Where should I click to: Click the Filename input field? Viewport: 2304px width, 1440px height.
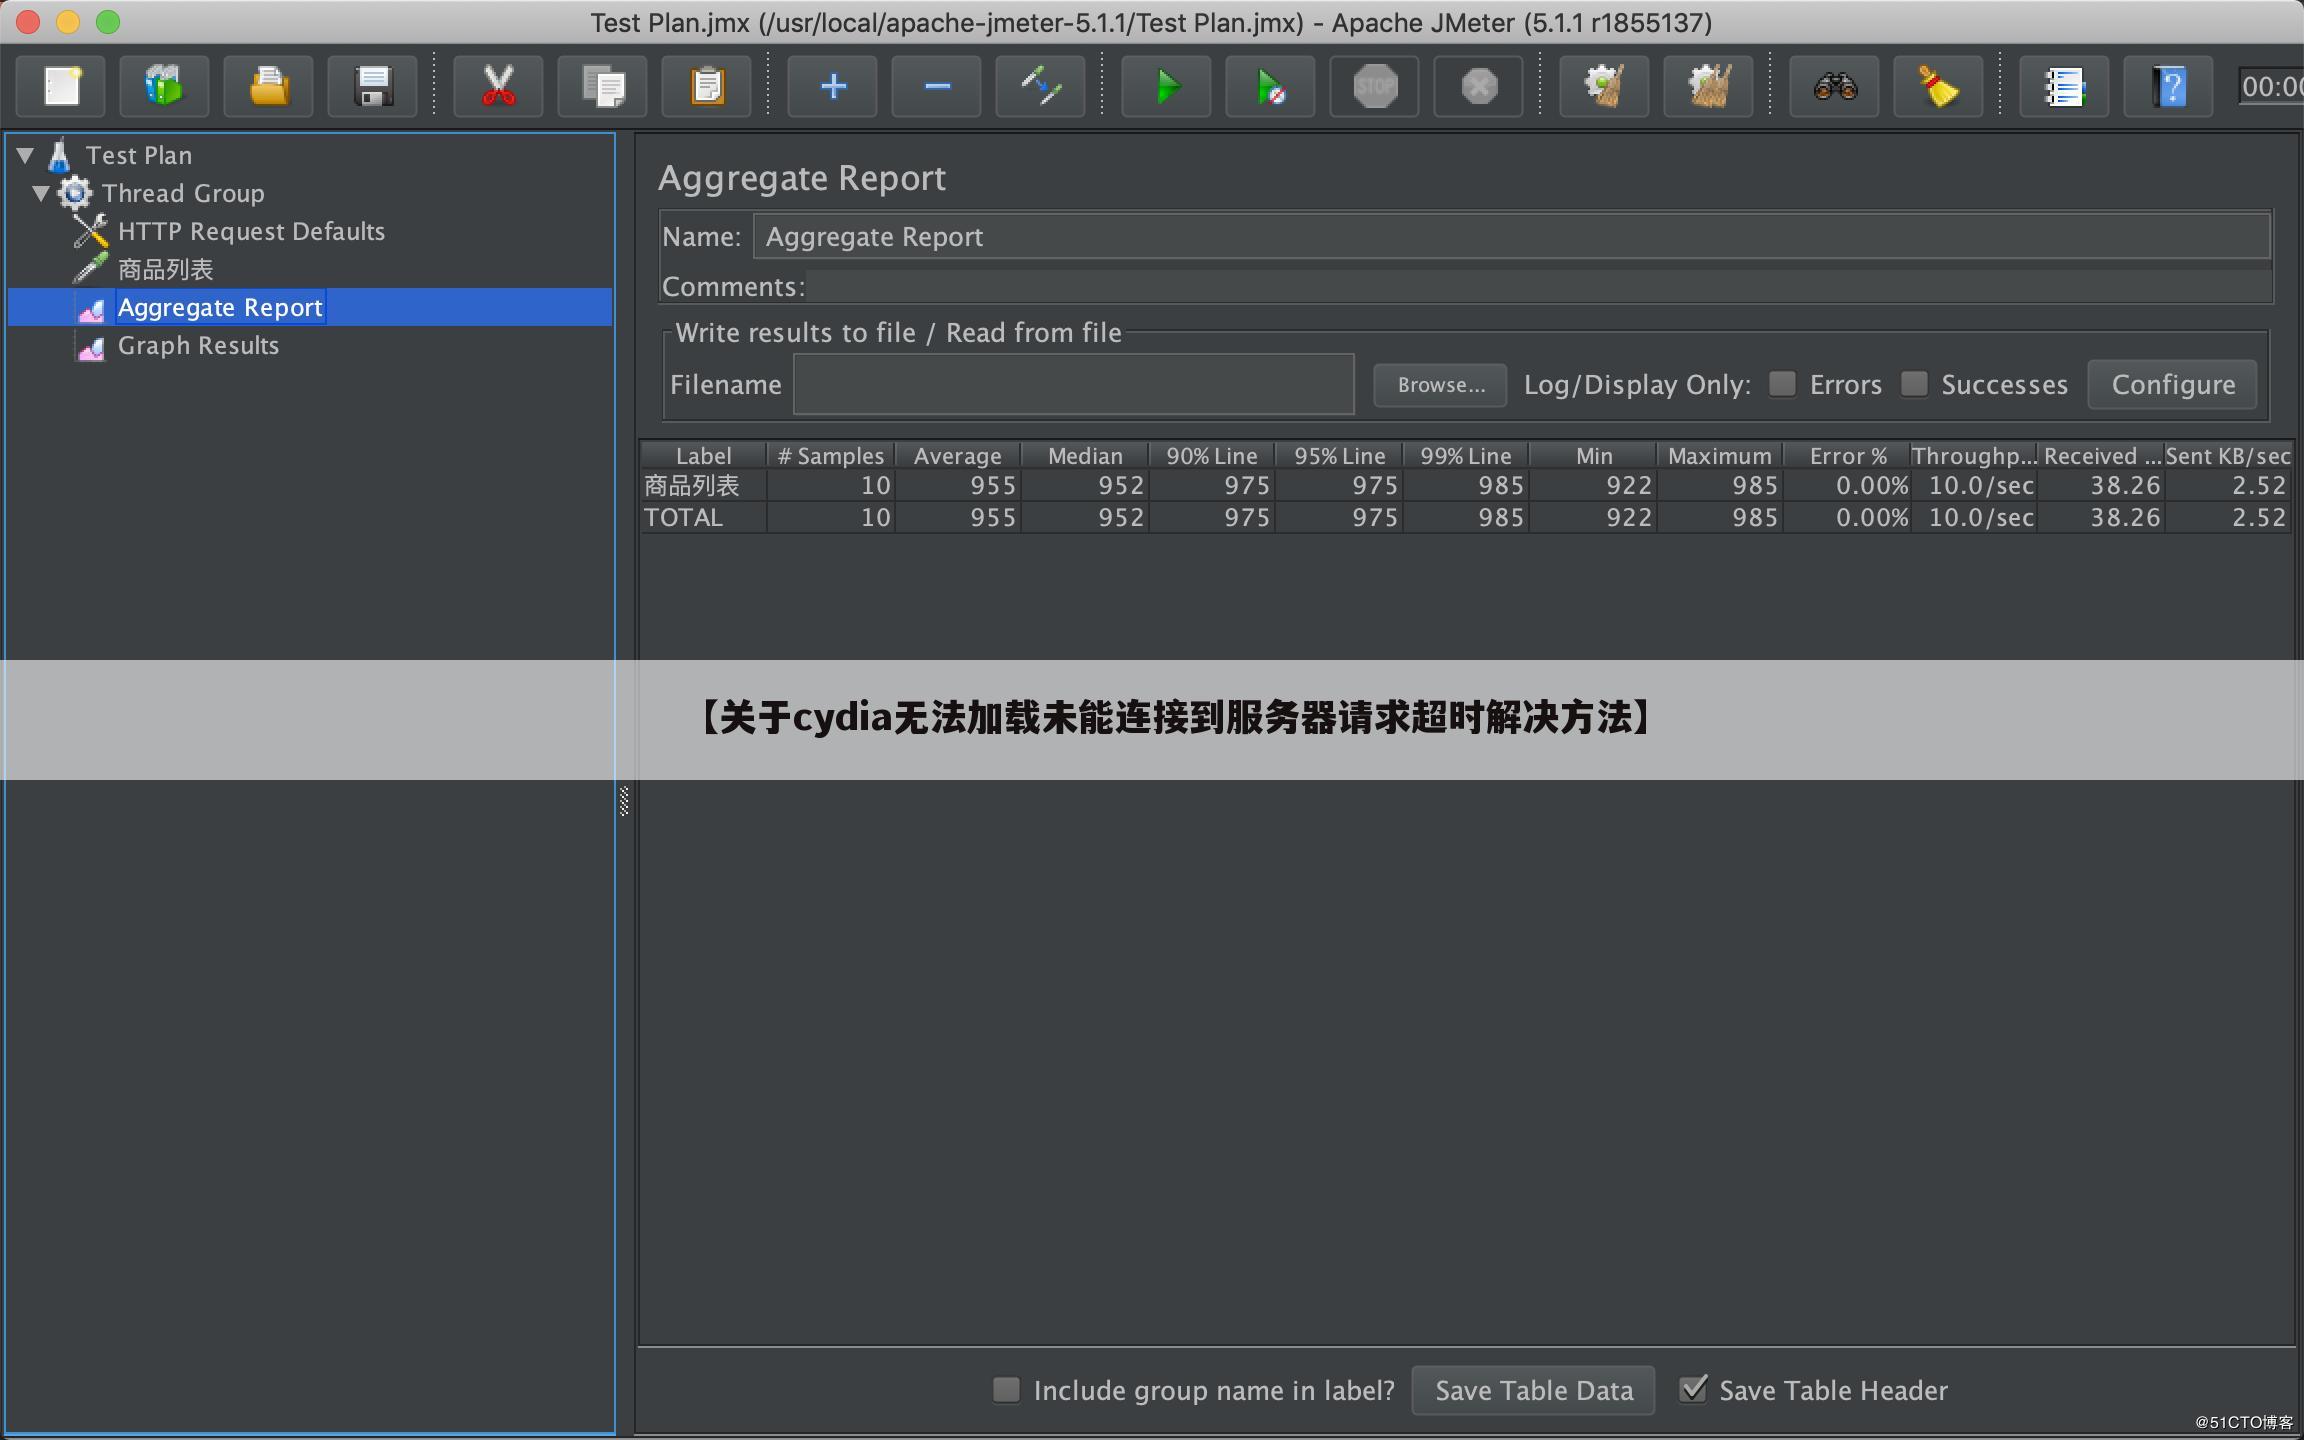point(1073,385)
